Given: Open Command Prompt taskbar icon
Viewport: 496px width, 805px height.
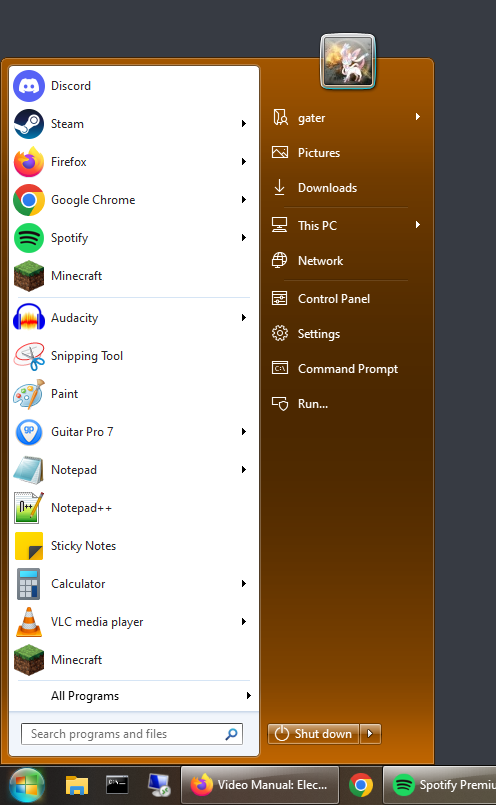Looking at the screenshot, I should pyautogui.click(x=117, y=785).
